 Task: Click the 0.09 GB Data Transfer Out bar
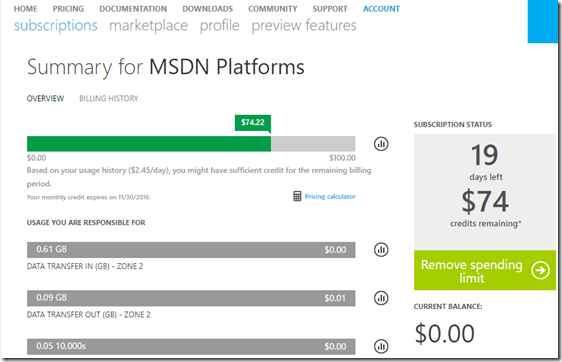click(191, 298)
